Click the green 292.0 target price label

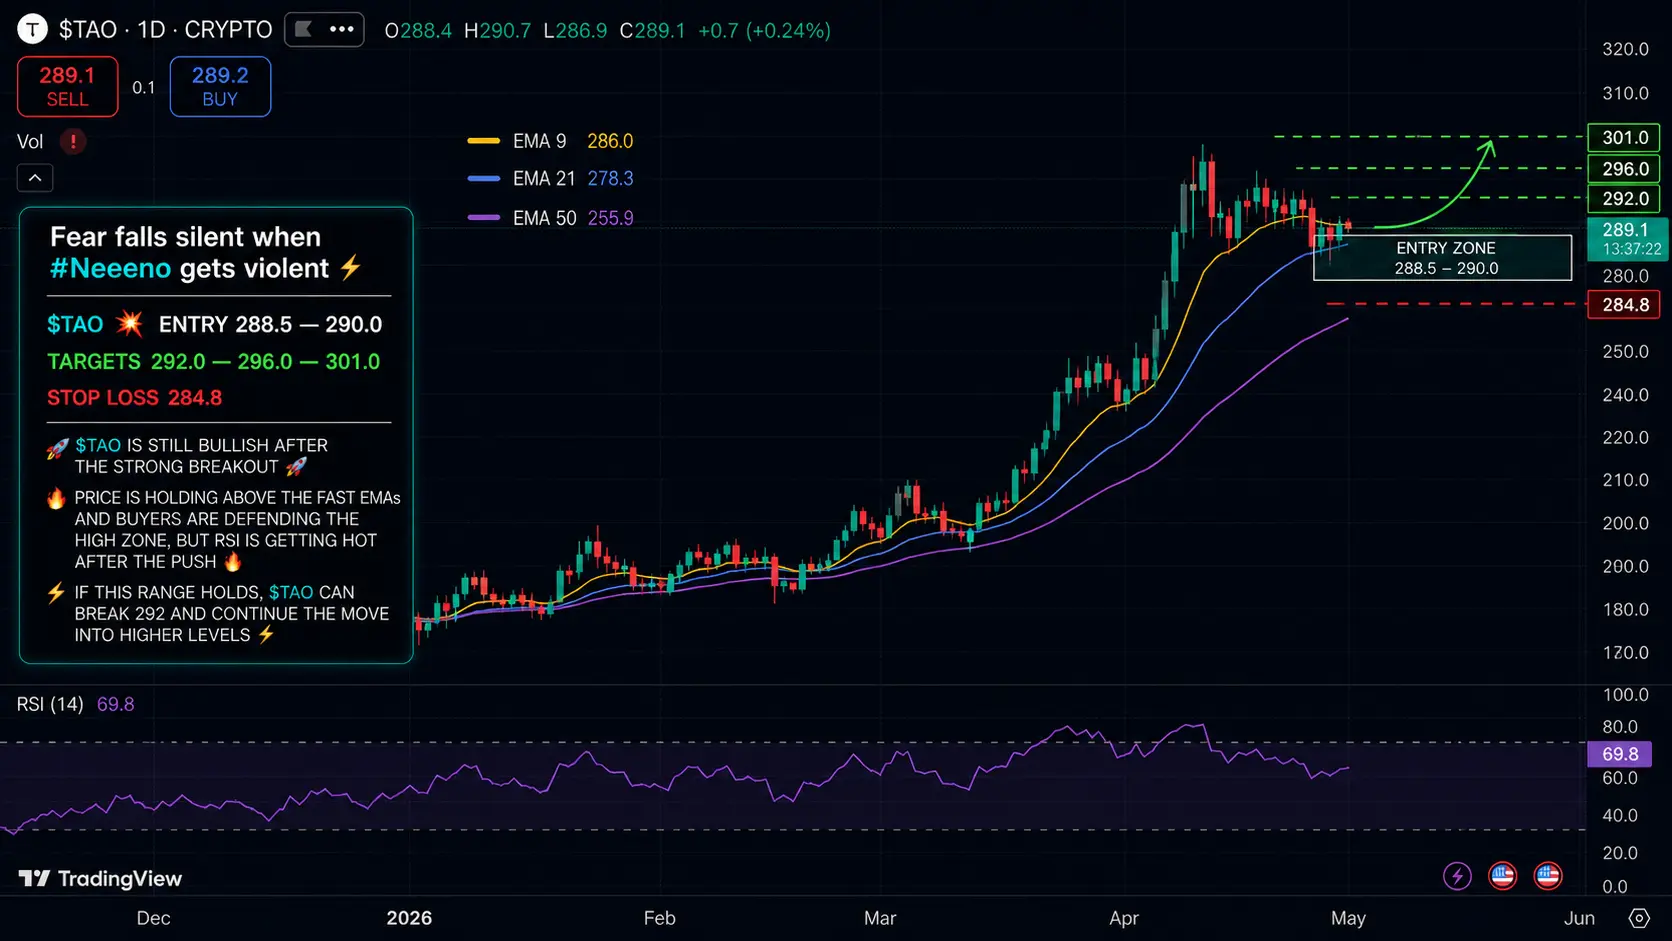pos(1624,199)
